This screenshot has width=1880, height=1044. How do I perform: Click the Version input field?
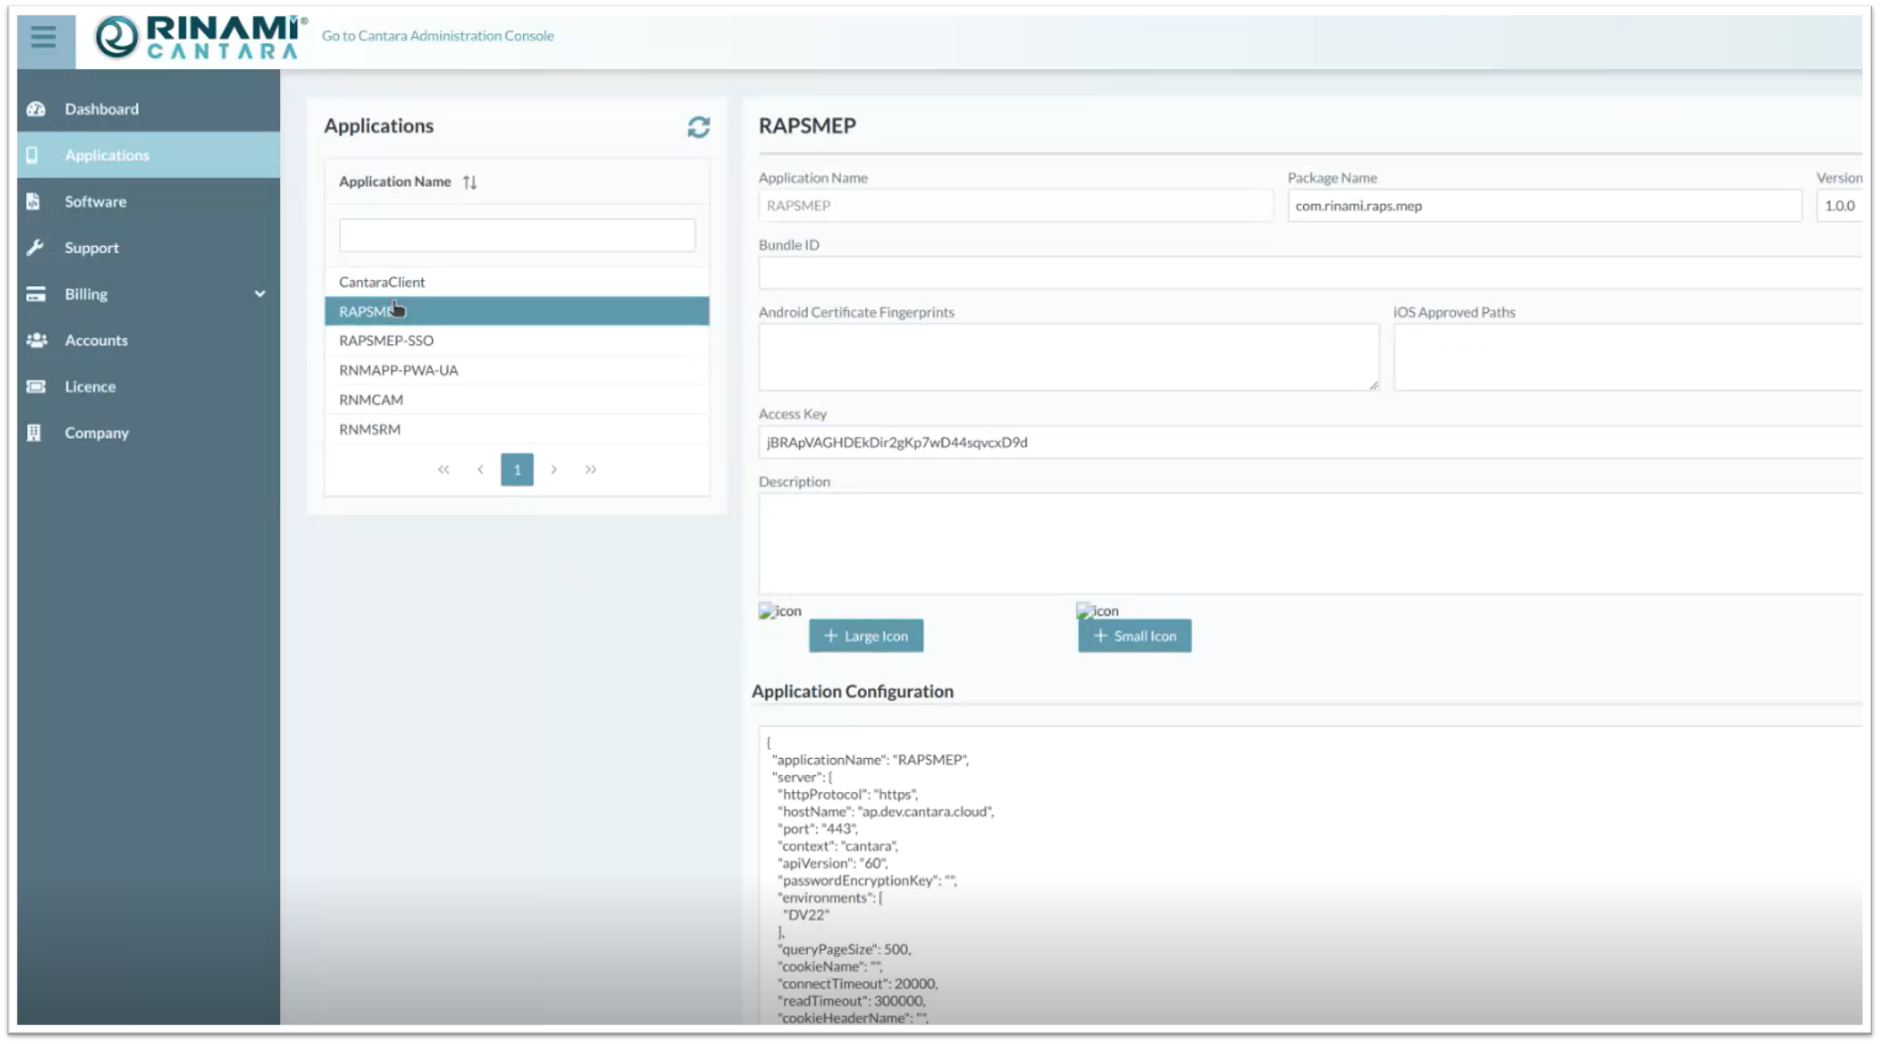(1839, 206)
